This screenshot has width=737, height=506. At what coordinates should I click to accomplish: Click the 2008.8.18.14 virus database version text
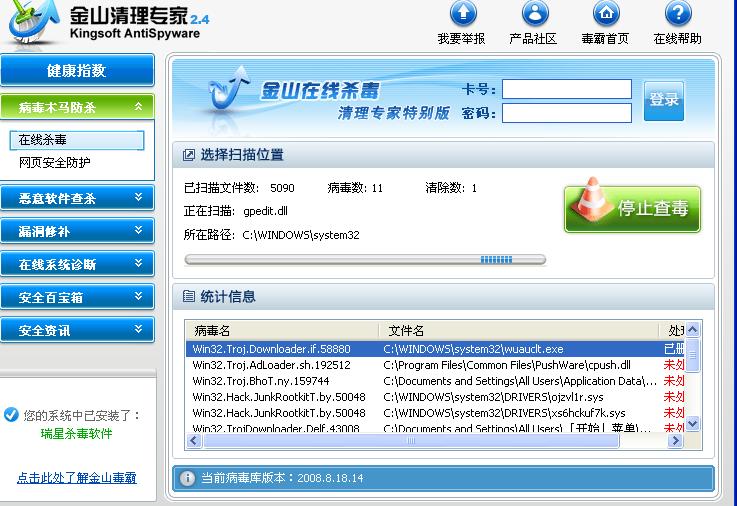pyautogui.click(x=330, y=478)
